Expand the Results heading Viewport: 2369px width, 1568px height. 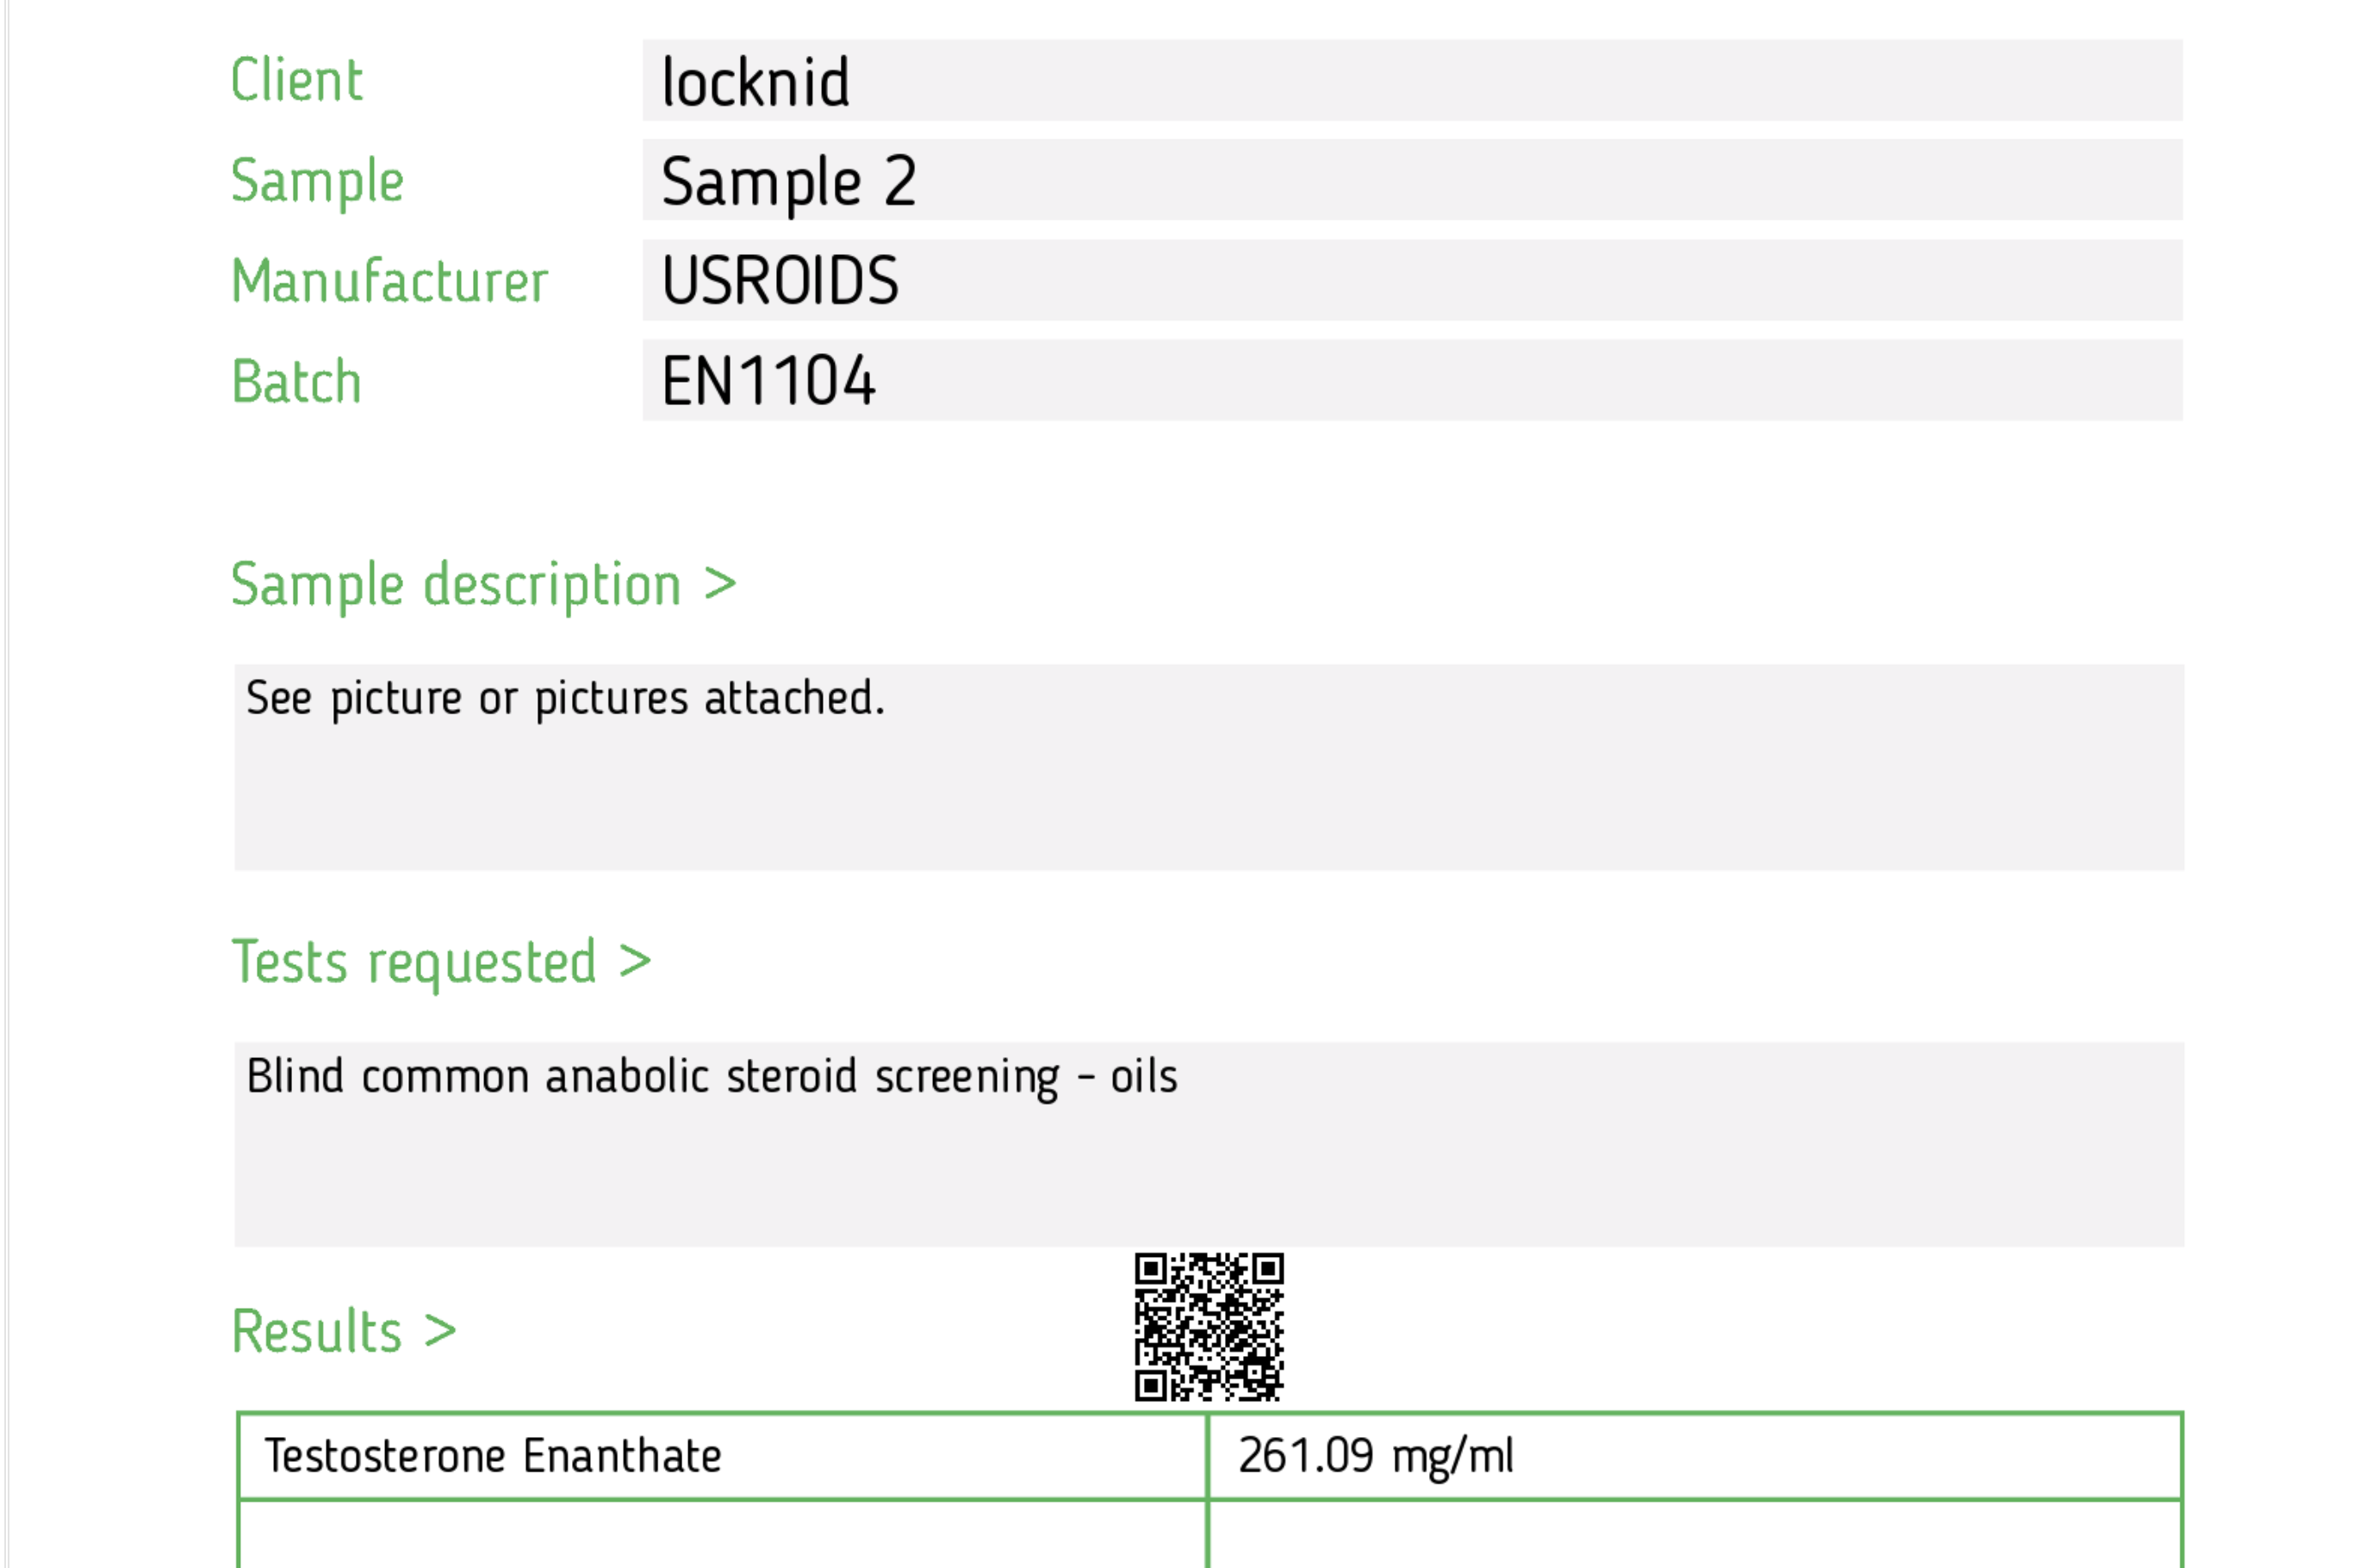(x=343, y=1331)
